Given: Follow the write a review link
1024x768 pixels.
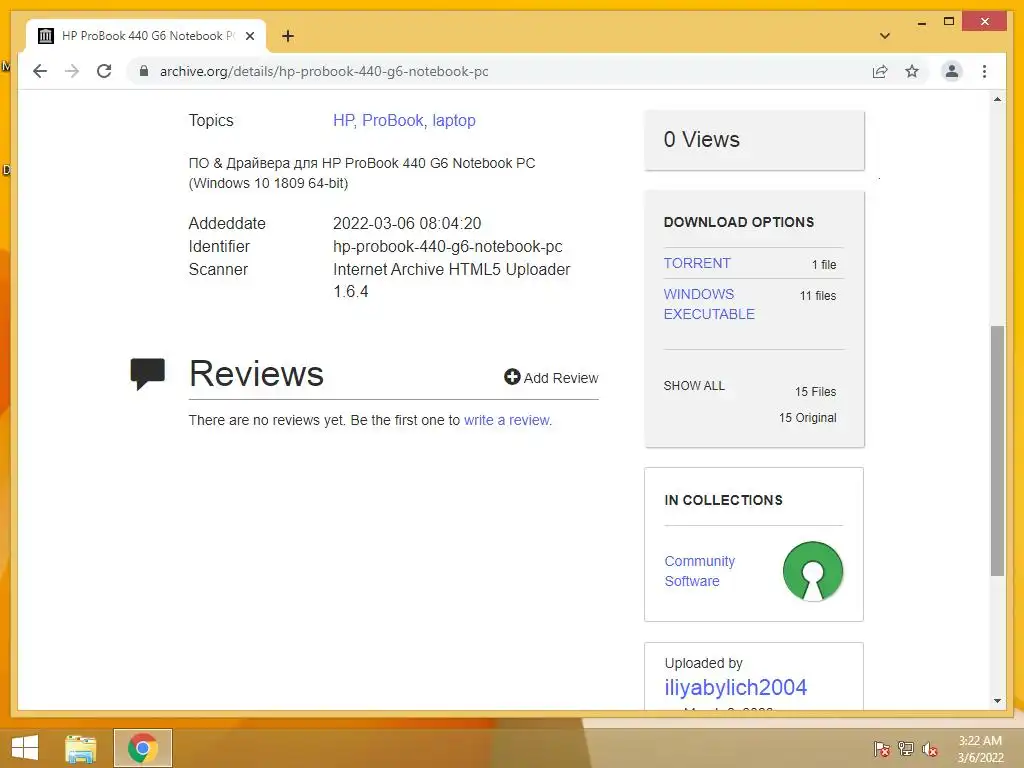Looking at the screenshot, I should pyautogui.click(x=507, y=420).
